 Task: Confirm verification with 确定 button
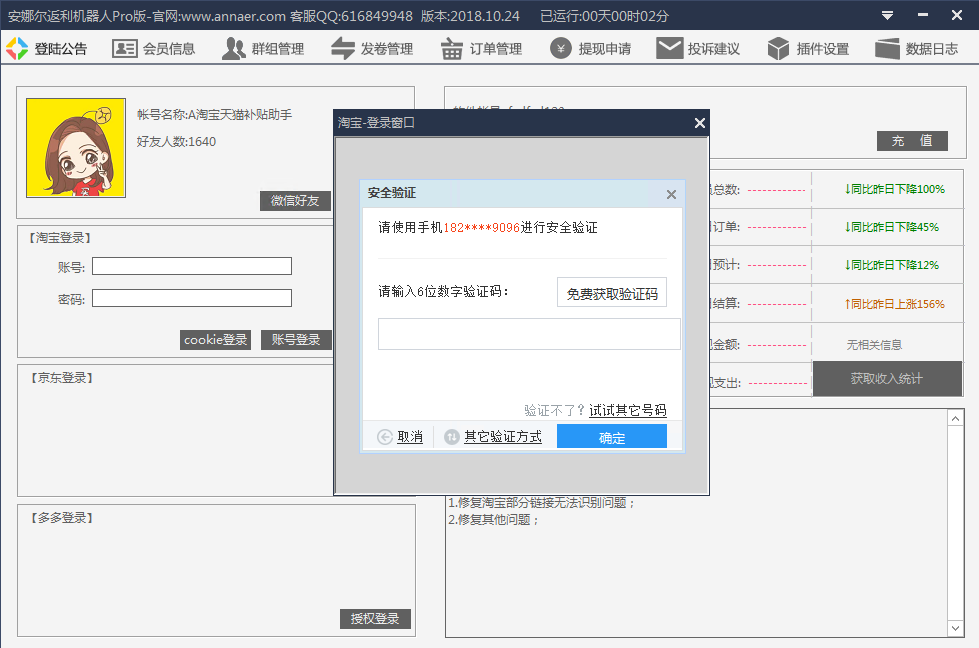tap(612, 437)
